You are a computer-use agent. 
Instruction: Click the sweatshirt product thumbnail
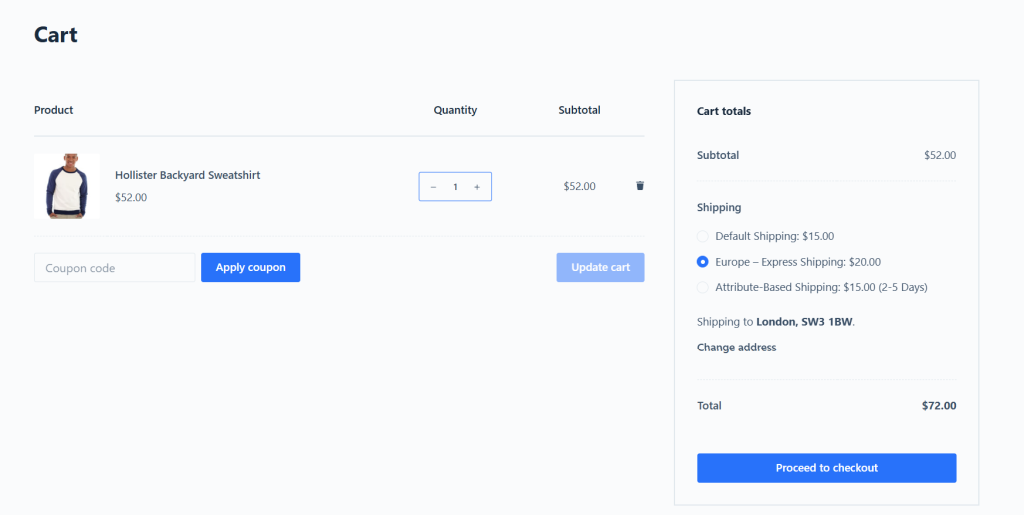tap(67, 186)
